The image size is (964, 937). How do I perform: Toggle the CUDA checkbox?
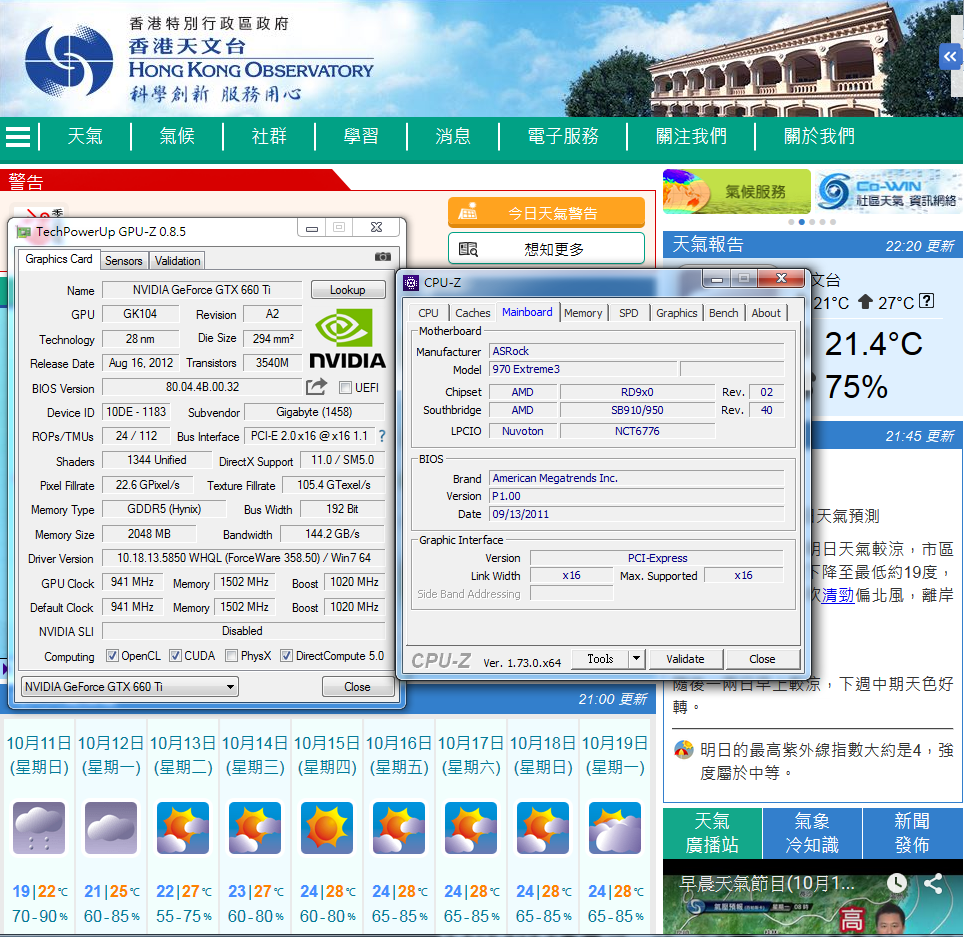click(x=176, y=655)
